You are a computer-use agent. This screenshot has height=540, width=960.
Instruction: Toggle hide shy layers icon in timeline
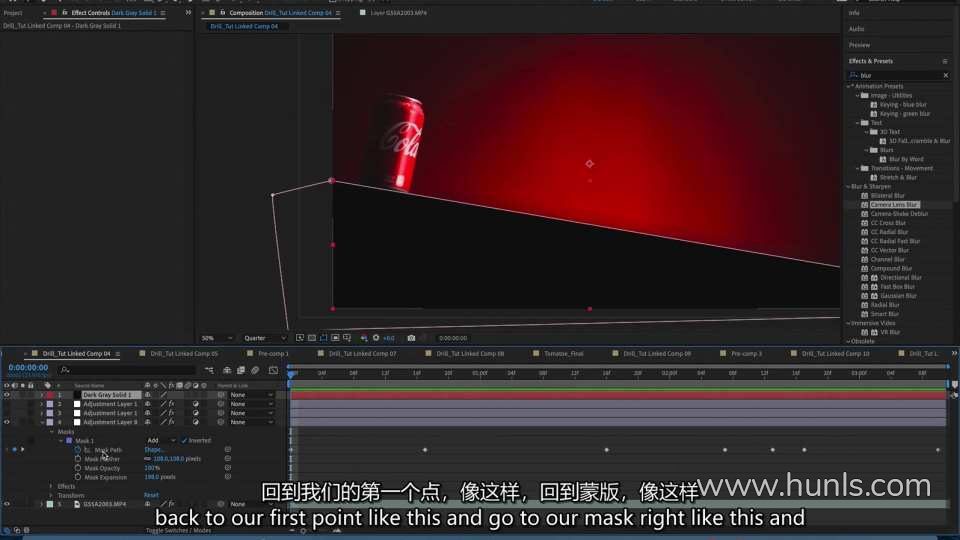[227, 370]
